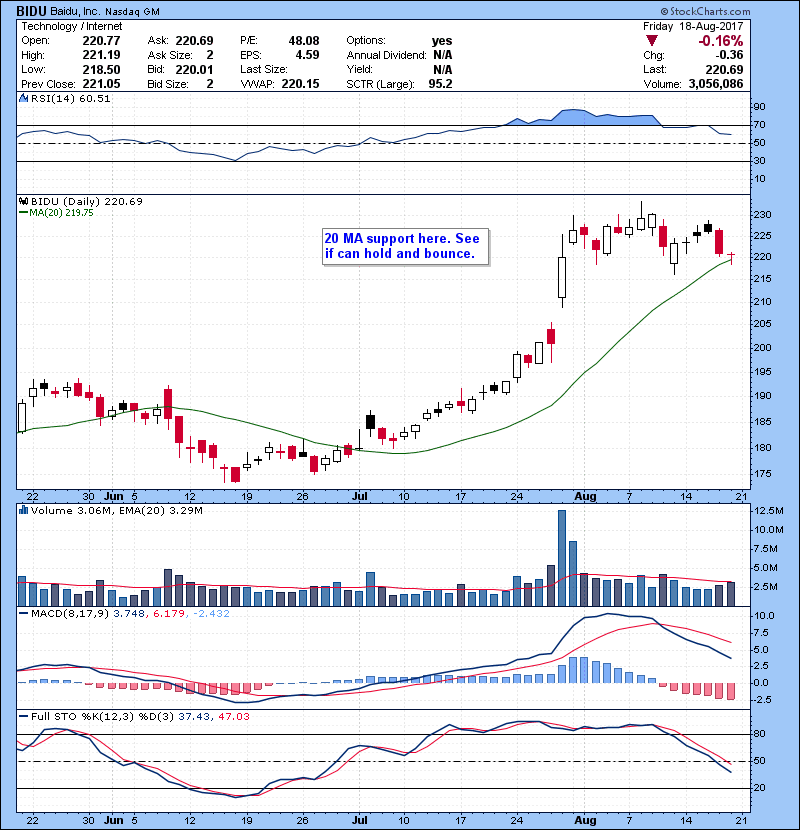Viewport: 800px width, 830px height.
Task: Click the RSI(14) 60.51 label
Action: pos(71,98)
